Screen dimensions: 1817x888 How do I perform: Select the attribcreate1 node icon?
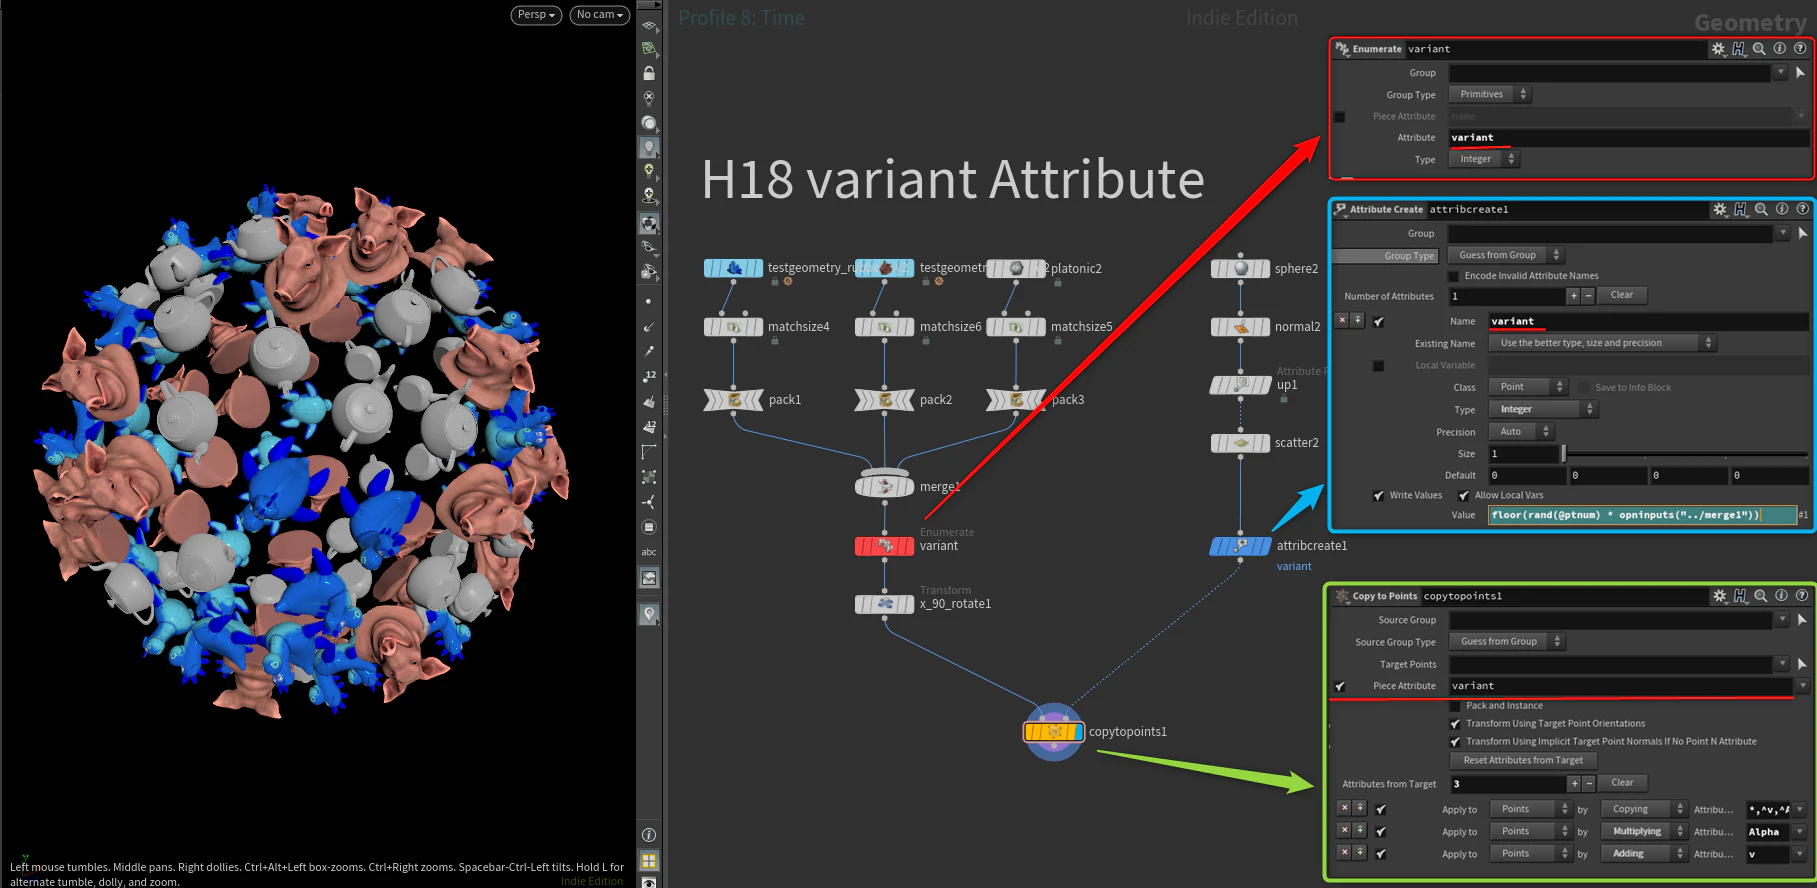point(1240,546)
